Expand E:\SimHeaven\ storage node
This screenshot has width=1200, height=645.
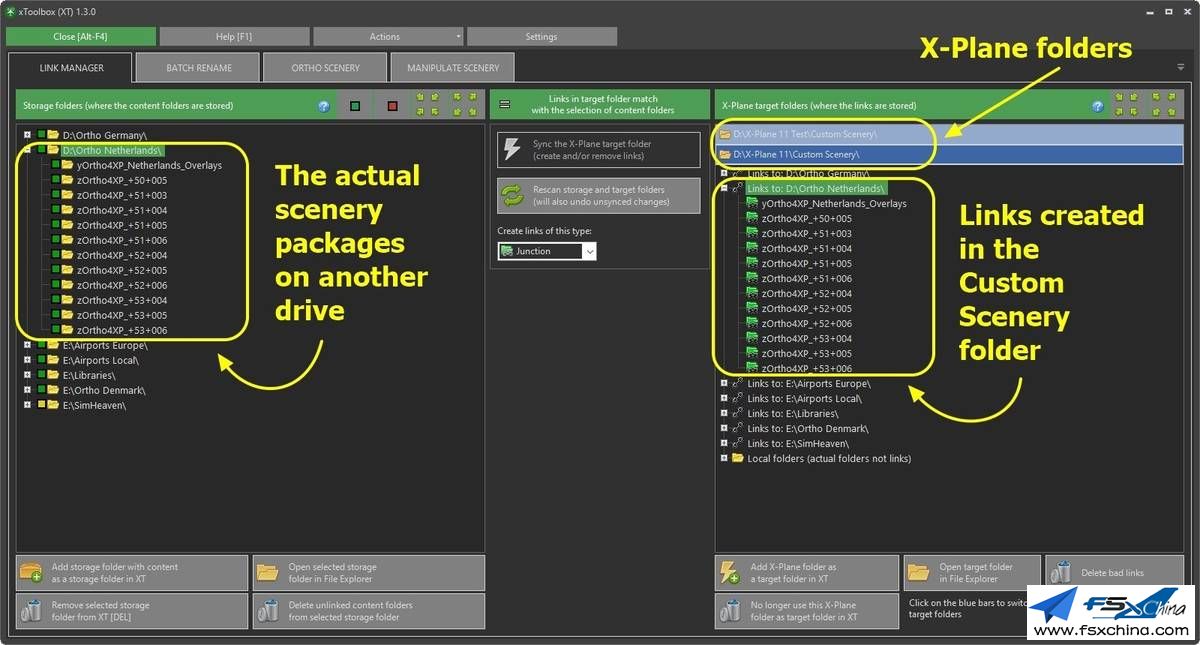[27, 405]
